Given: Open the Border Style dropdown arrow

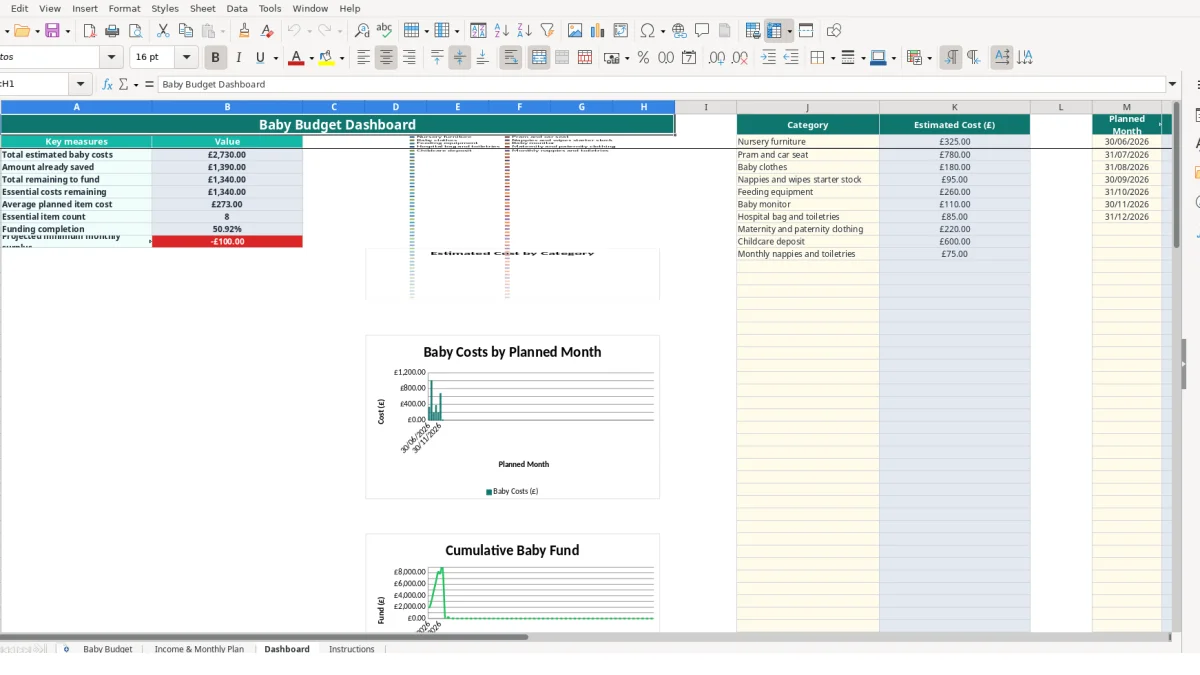Looking at the screenshot, I should point(863,58).
